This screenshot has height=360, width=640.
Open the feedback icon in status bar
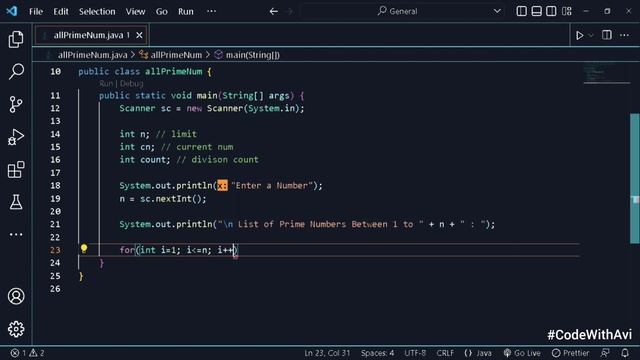point(605,353)
